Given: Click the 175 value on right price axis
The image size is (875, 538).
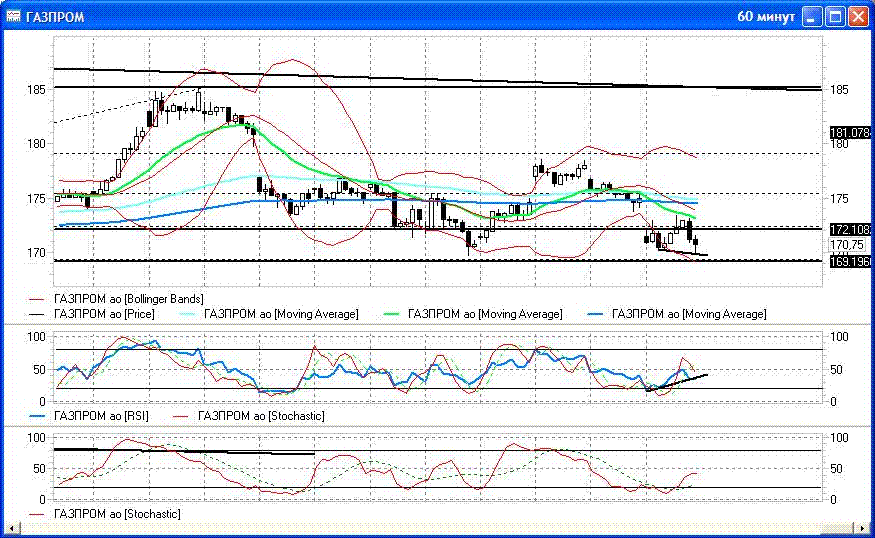Looking at the screenshot, I should click(839, 199).
